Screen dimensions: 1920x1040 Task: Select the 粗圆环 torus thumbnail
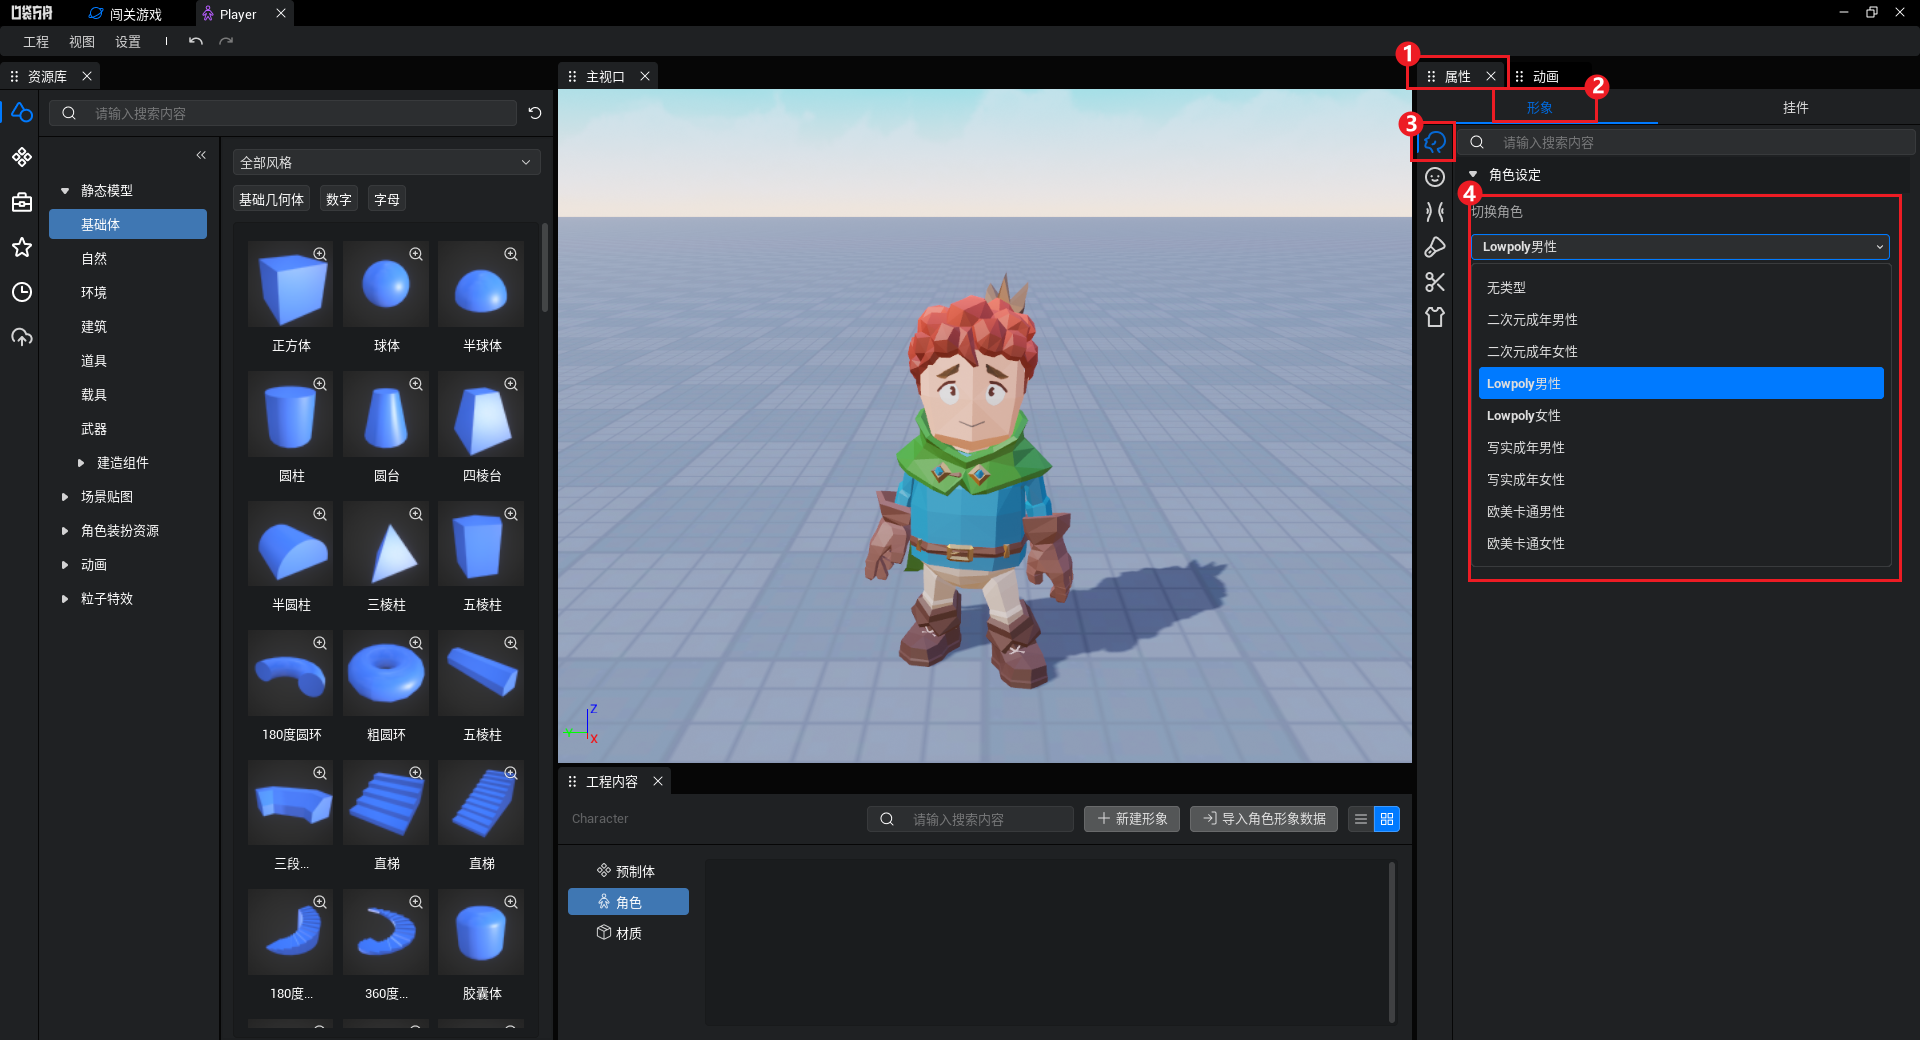tap(386, 673)
